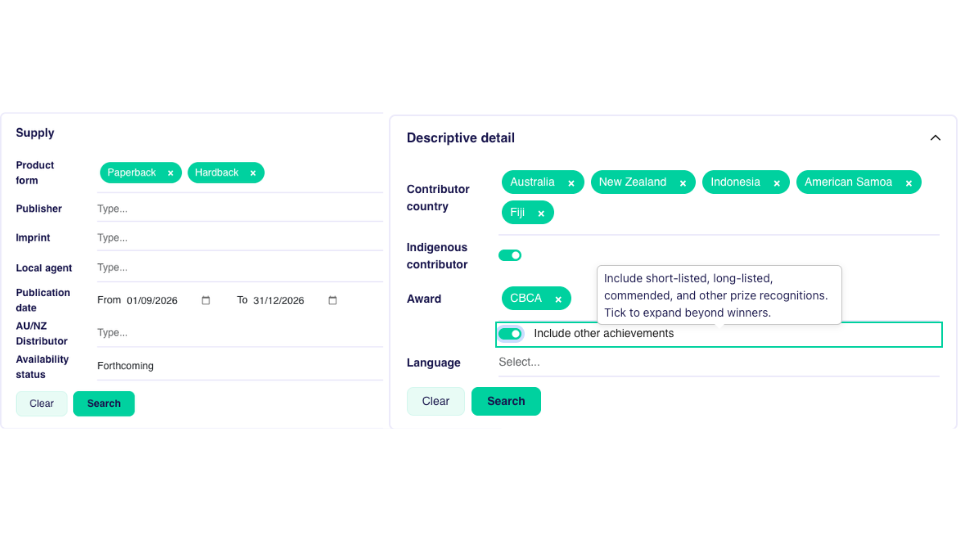
Task: Remove New Zealand contributor country tag
Action: pyautogui.click(x=683, y=183)
